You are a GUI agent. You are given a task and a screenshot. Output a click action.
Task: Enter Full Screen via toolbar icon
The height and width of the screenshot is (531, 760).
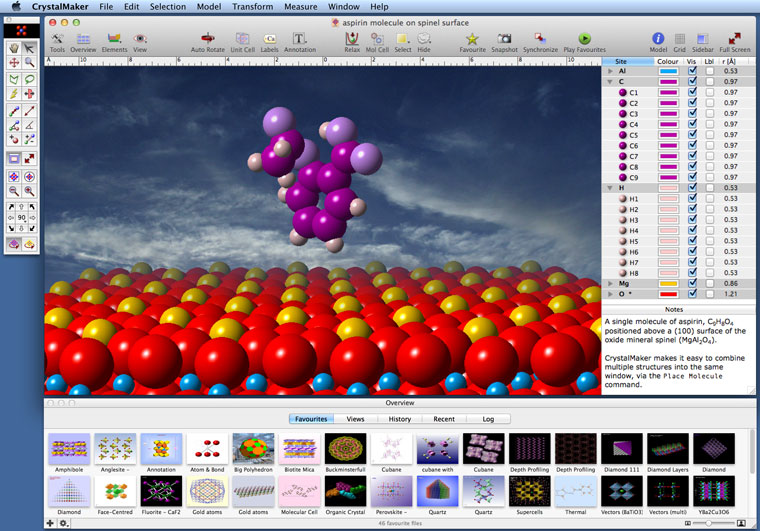pos(734,43)
